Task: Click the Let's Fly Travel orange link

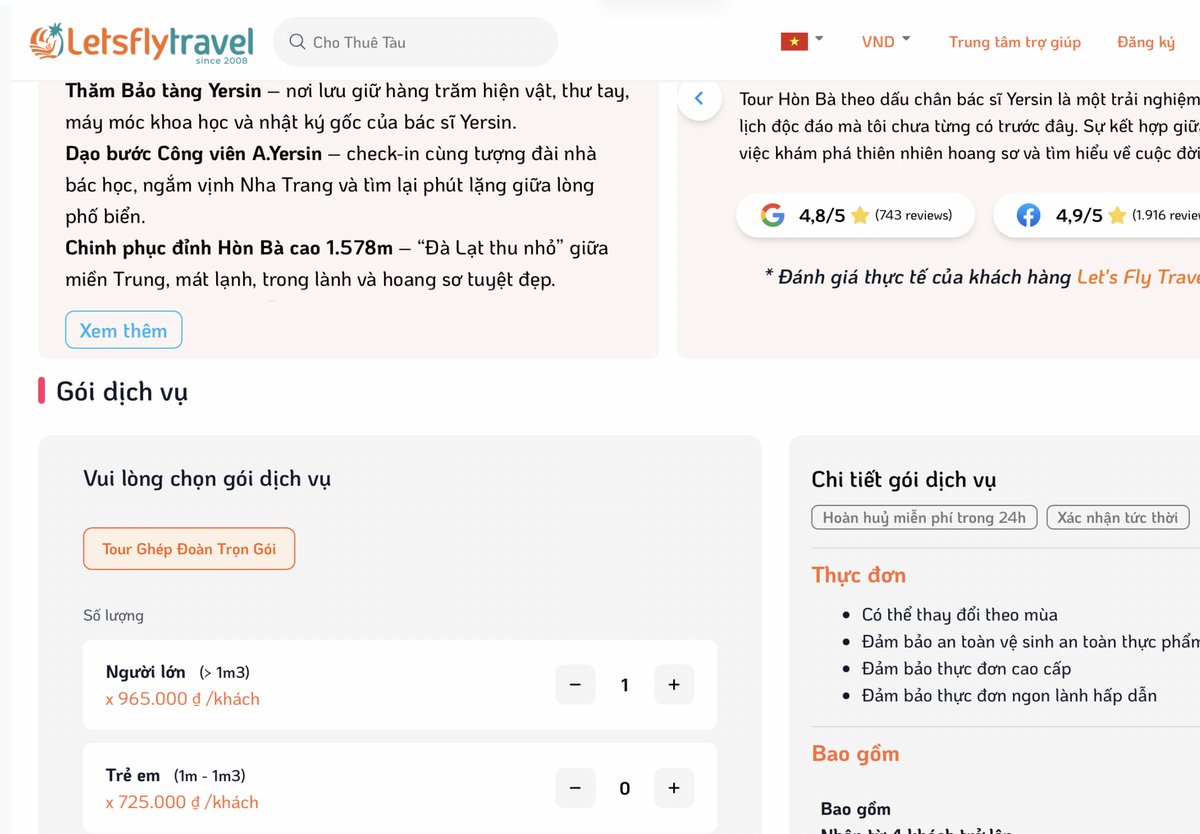Action: [x=1138, y=277]
